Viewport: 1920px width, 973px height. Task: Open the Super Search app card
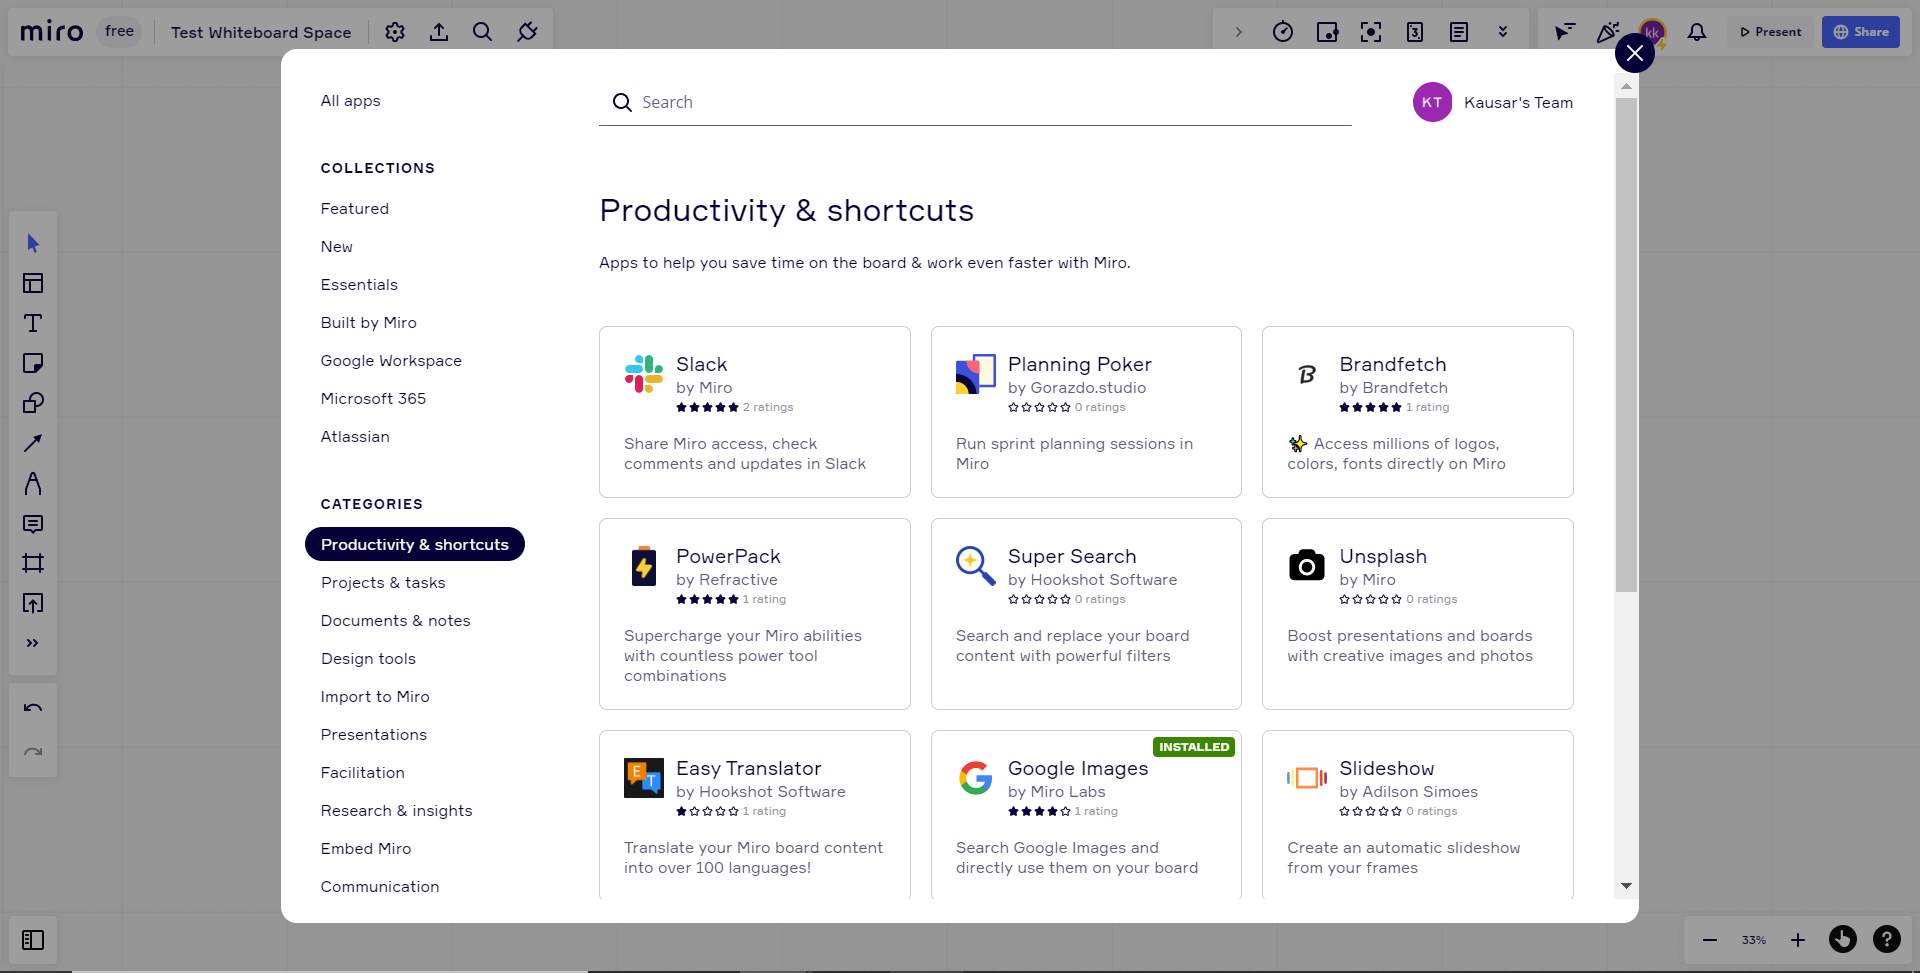point(1086,614)
